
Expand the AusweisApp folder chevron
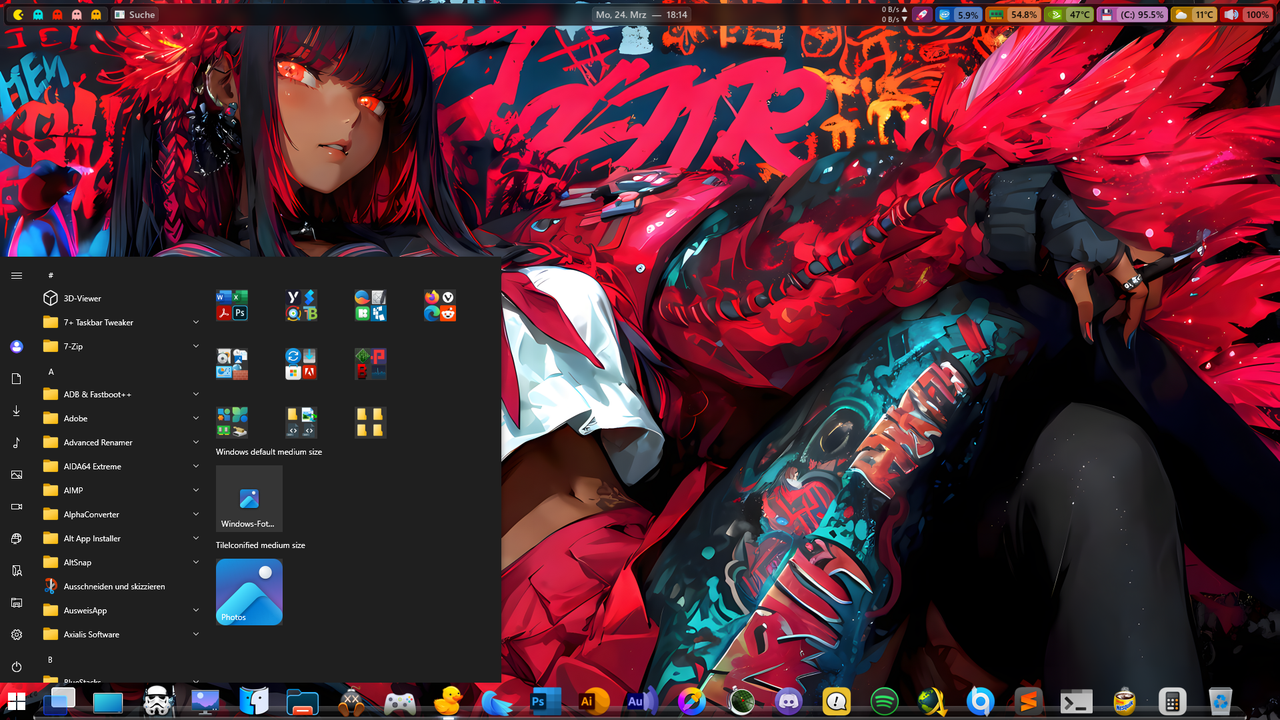coord(196,610)
